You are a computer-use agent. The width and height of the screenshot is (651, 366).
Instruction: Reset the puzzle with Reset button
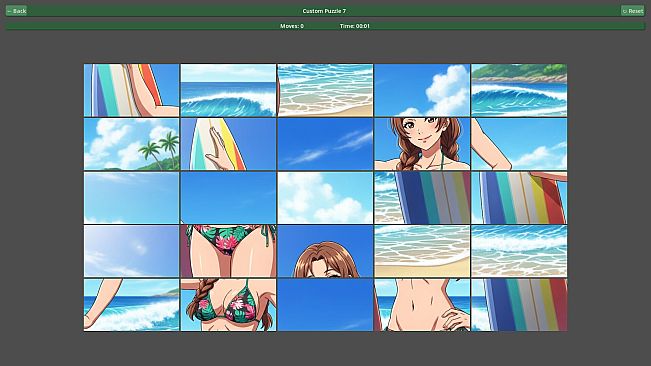[x=633, y=11]
